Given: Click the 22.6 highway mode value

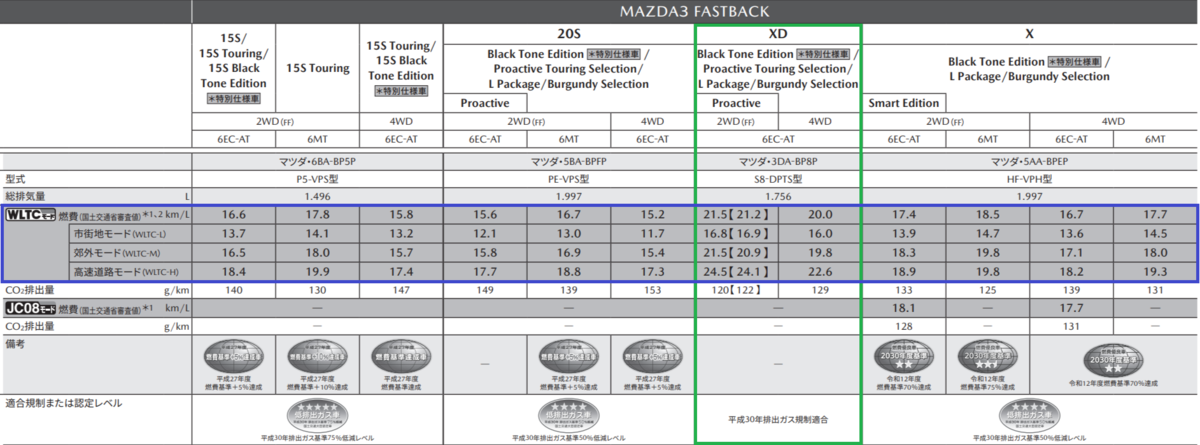Looking at the screenshot, I should (820, 271).
